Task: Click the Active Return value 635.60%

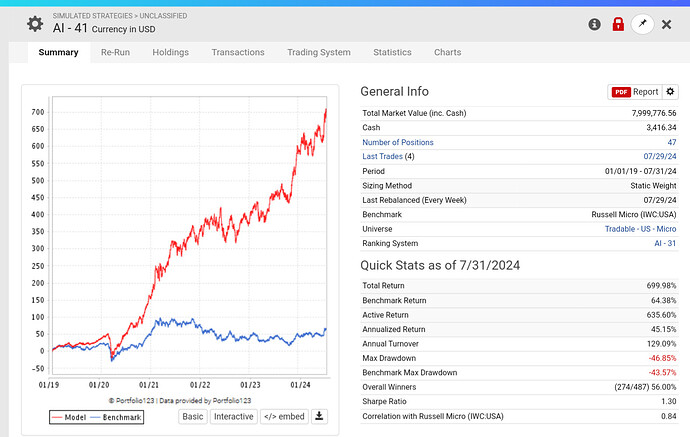Action: (661, 315)
